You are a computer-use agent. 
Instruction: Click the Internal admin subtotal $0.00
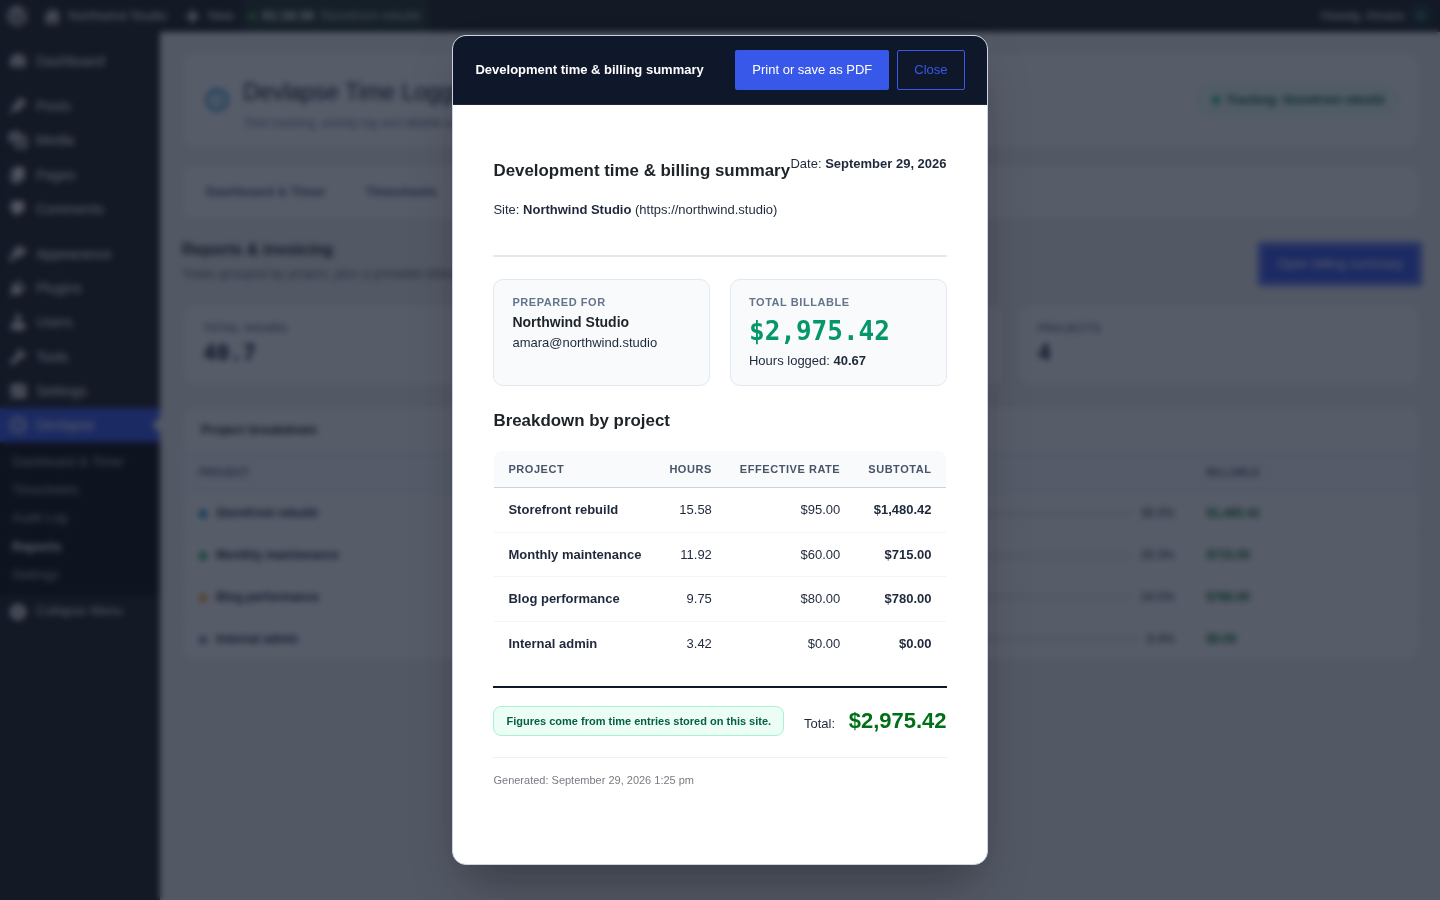(915, 644)
